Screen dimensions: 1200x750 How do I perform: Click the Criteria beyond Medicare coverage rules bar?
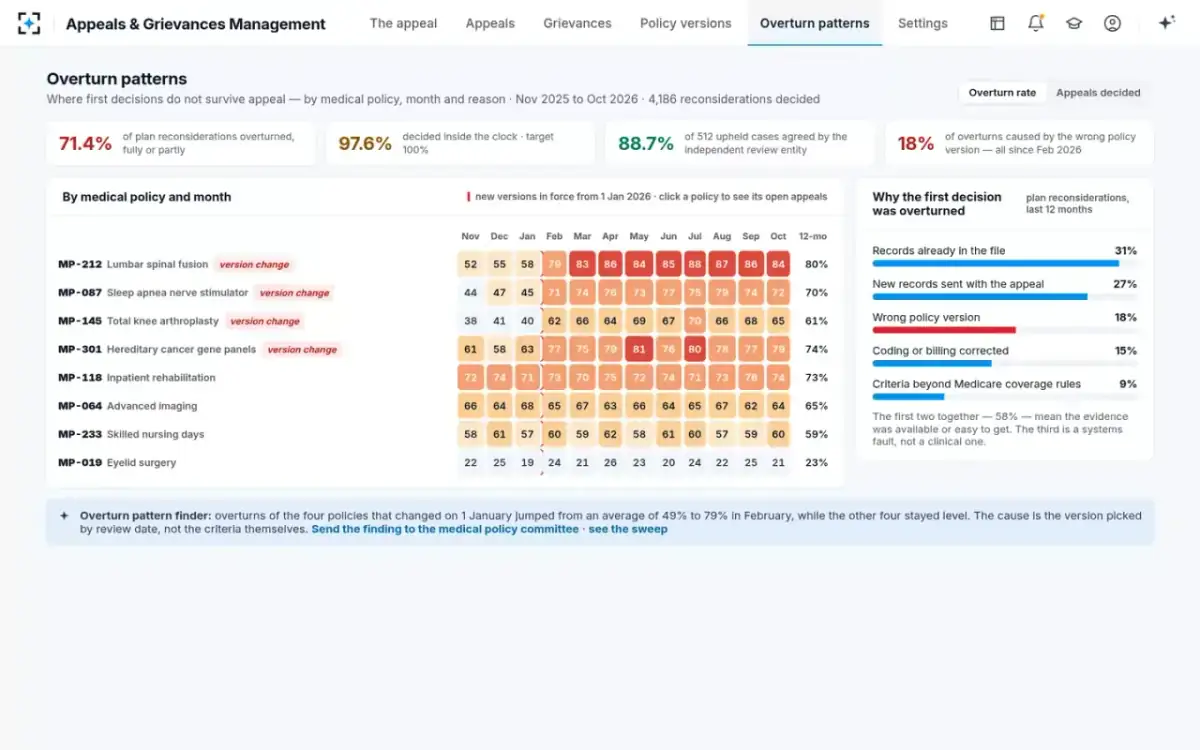(x=1004, y=397)
